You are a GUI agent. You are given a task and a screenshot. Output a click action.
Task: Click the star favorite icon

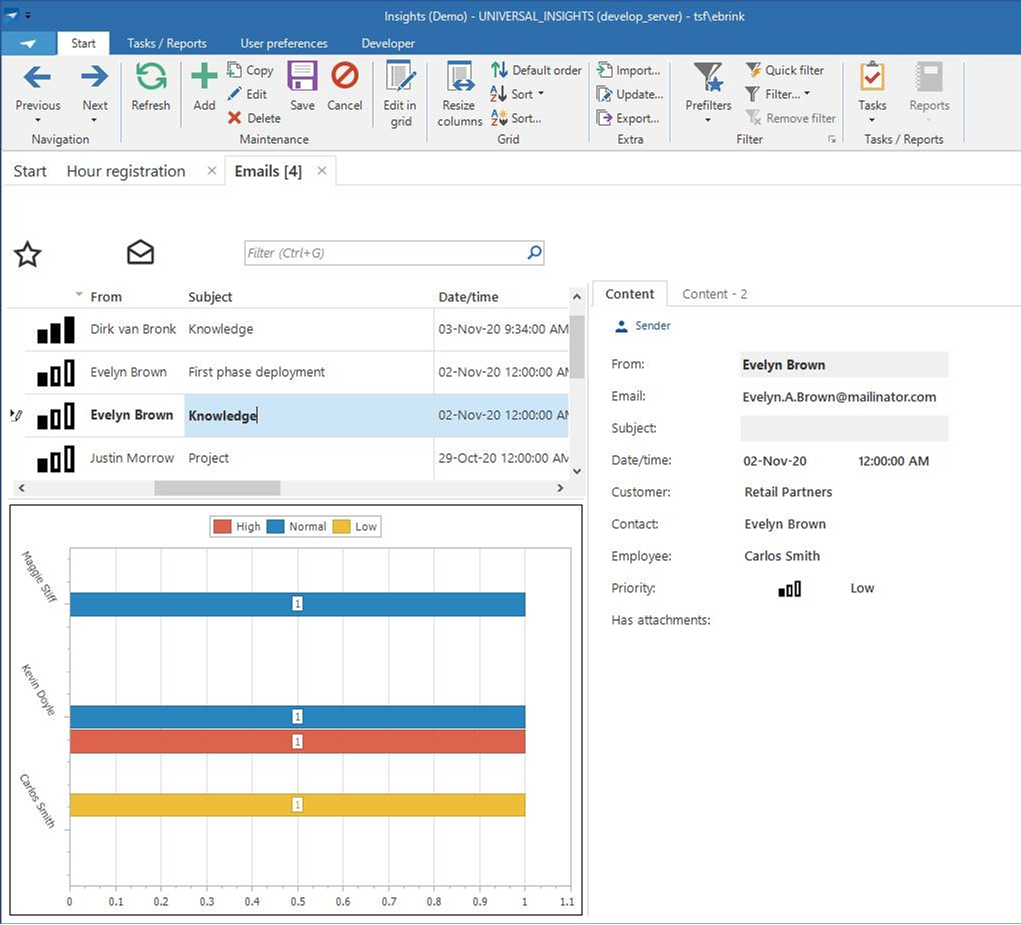click(x=27, y=254)
